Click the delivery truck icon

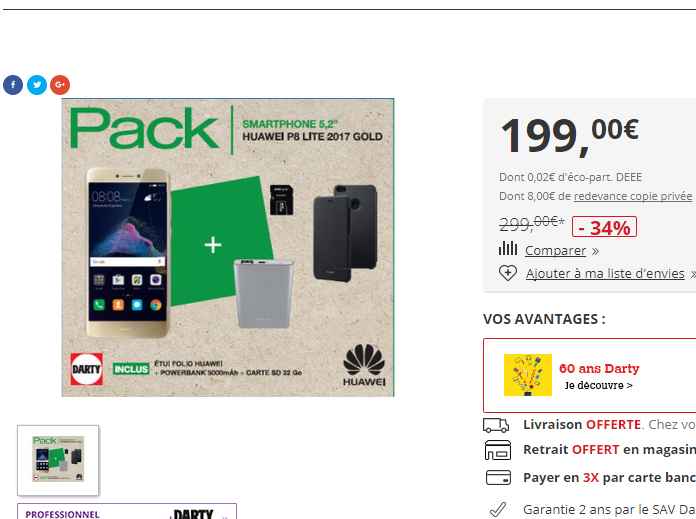(496, 425)
